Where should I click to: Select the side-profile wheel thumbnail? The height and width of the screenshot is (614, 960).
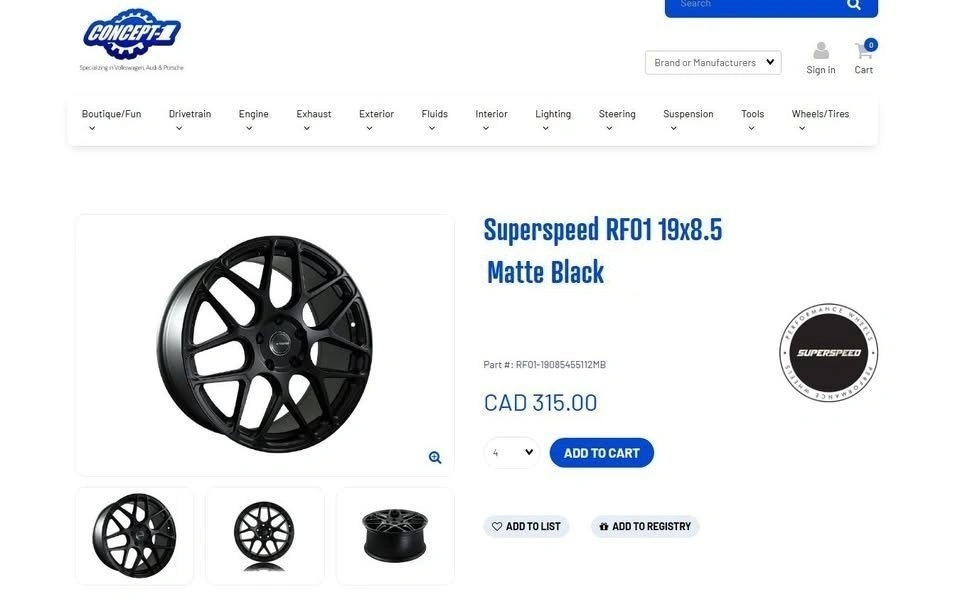pos(395,536)
